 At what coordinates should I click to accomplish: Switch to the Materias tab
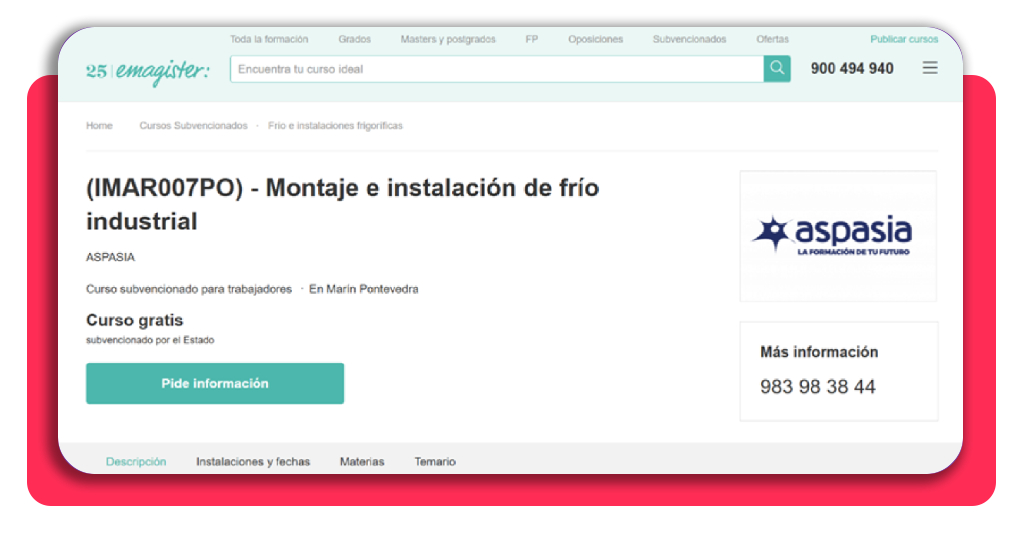click(362, 462)
